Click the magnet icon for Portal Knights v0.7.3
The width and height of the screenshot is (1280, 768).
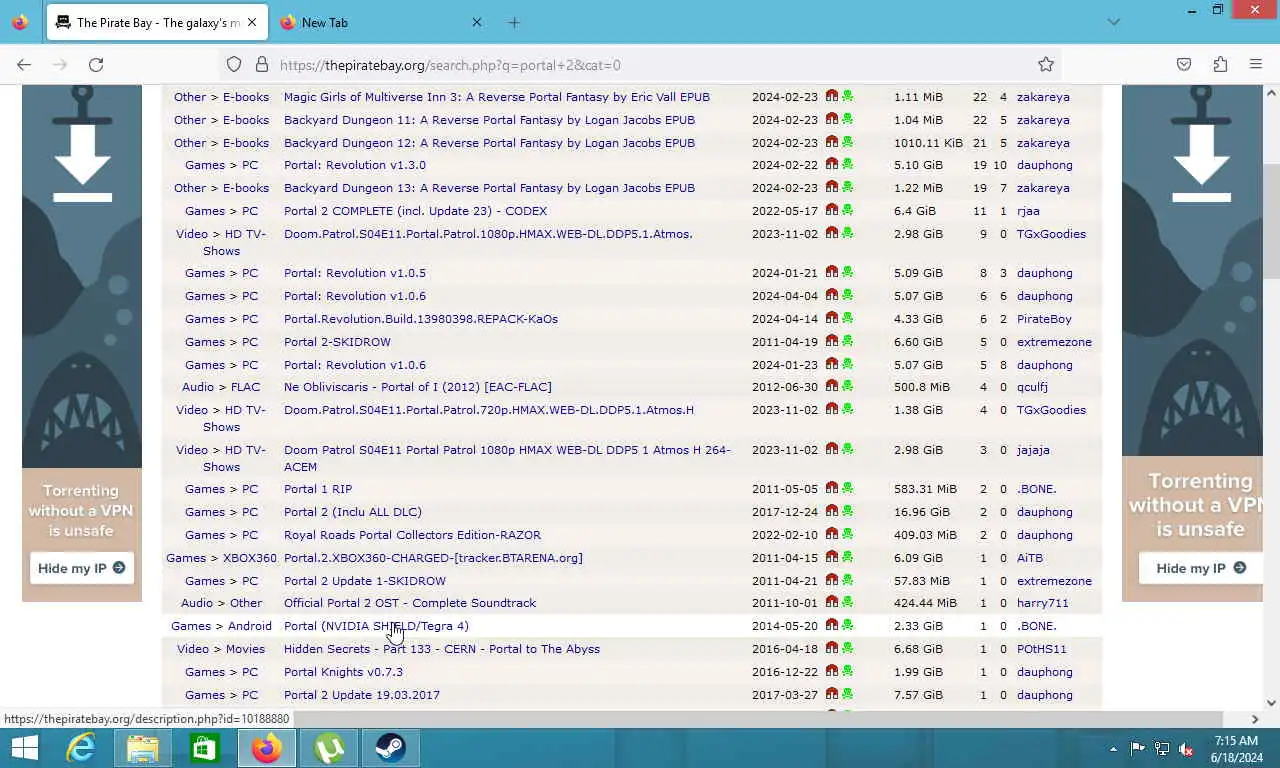pyautogui.click(x=832, y=672)
